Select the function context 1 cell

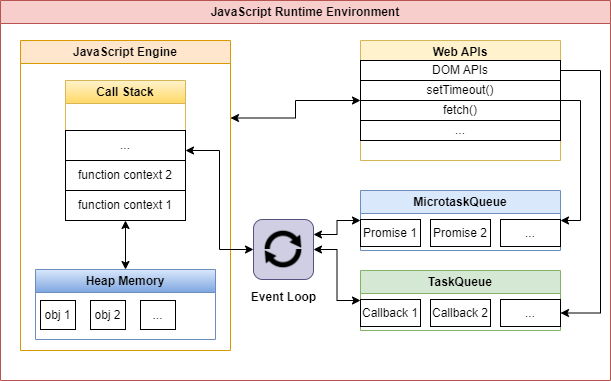point(125,205)
